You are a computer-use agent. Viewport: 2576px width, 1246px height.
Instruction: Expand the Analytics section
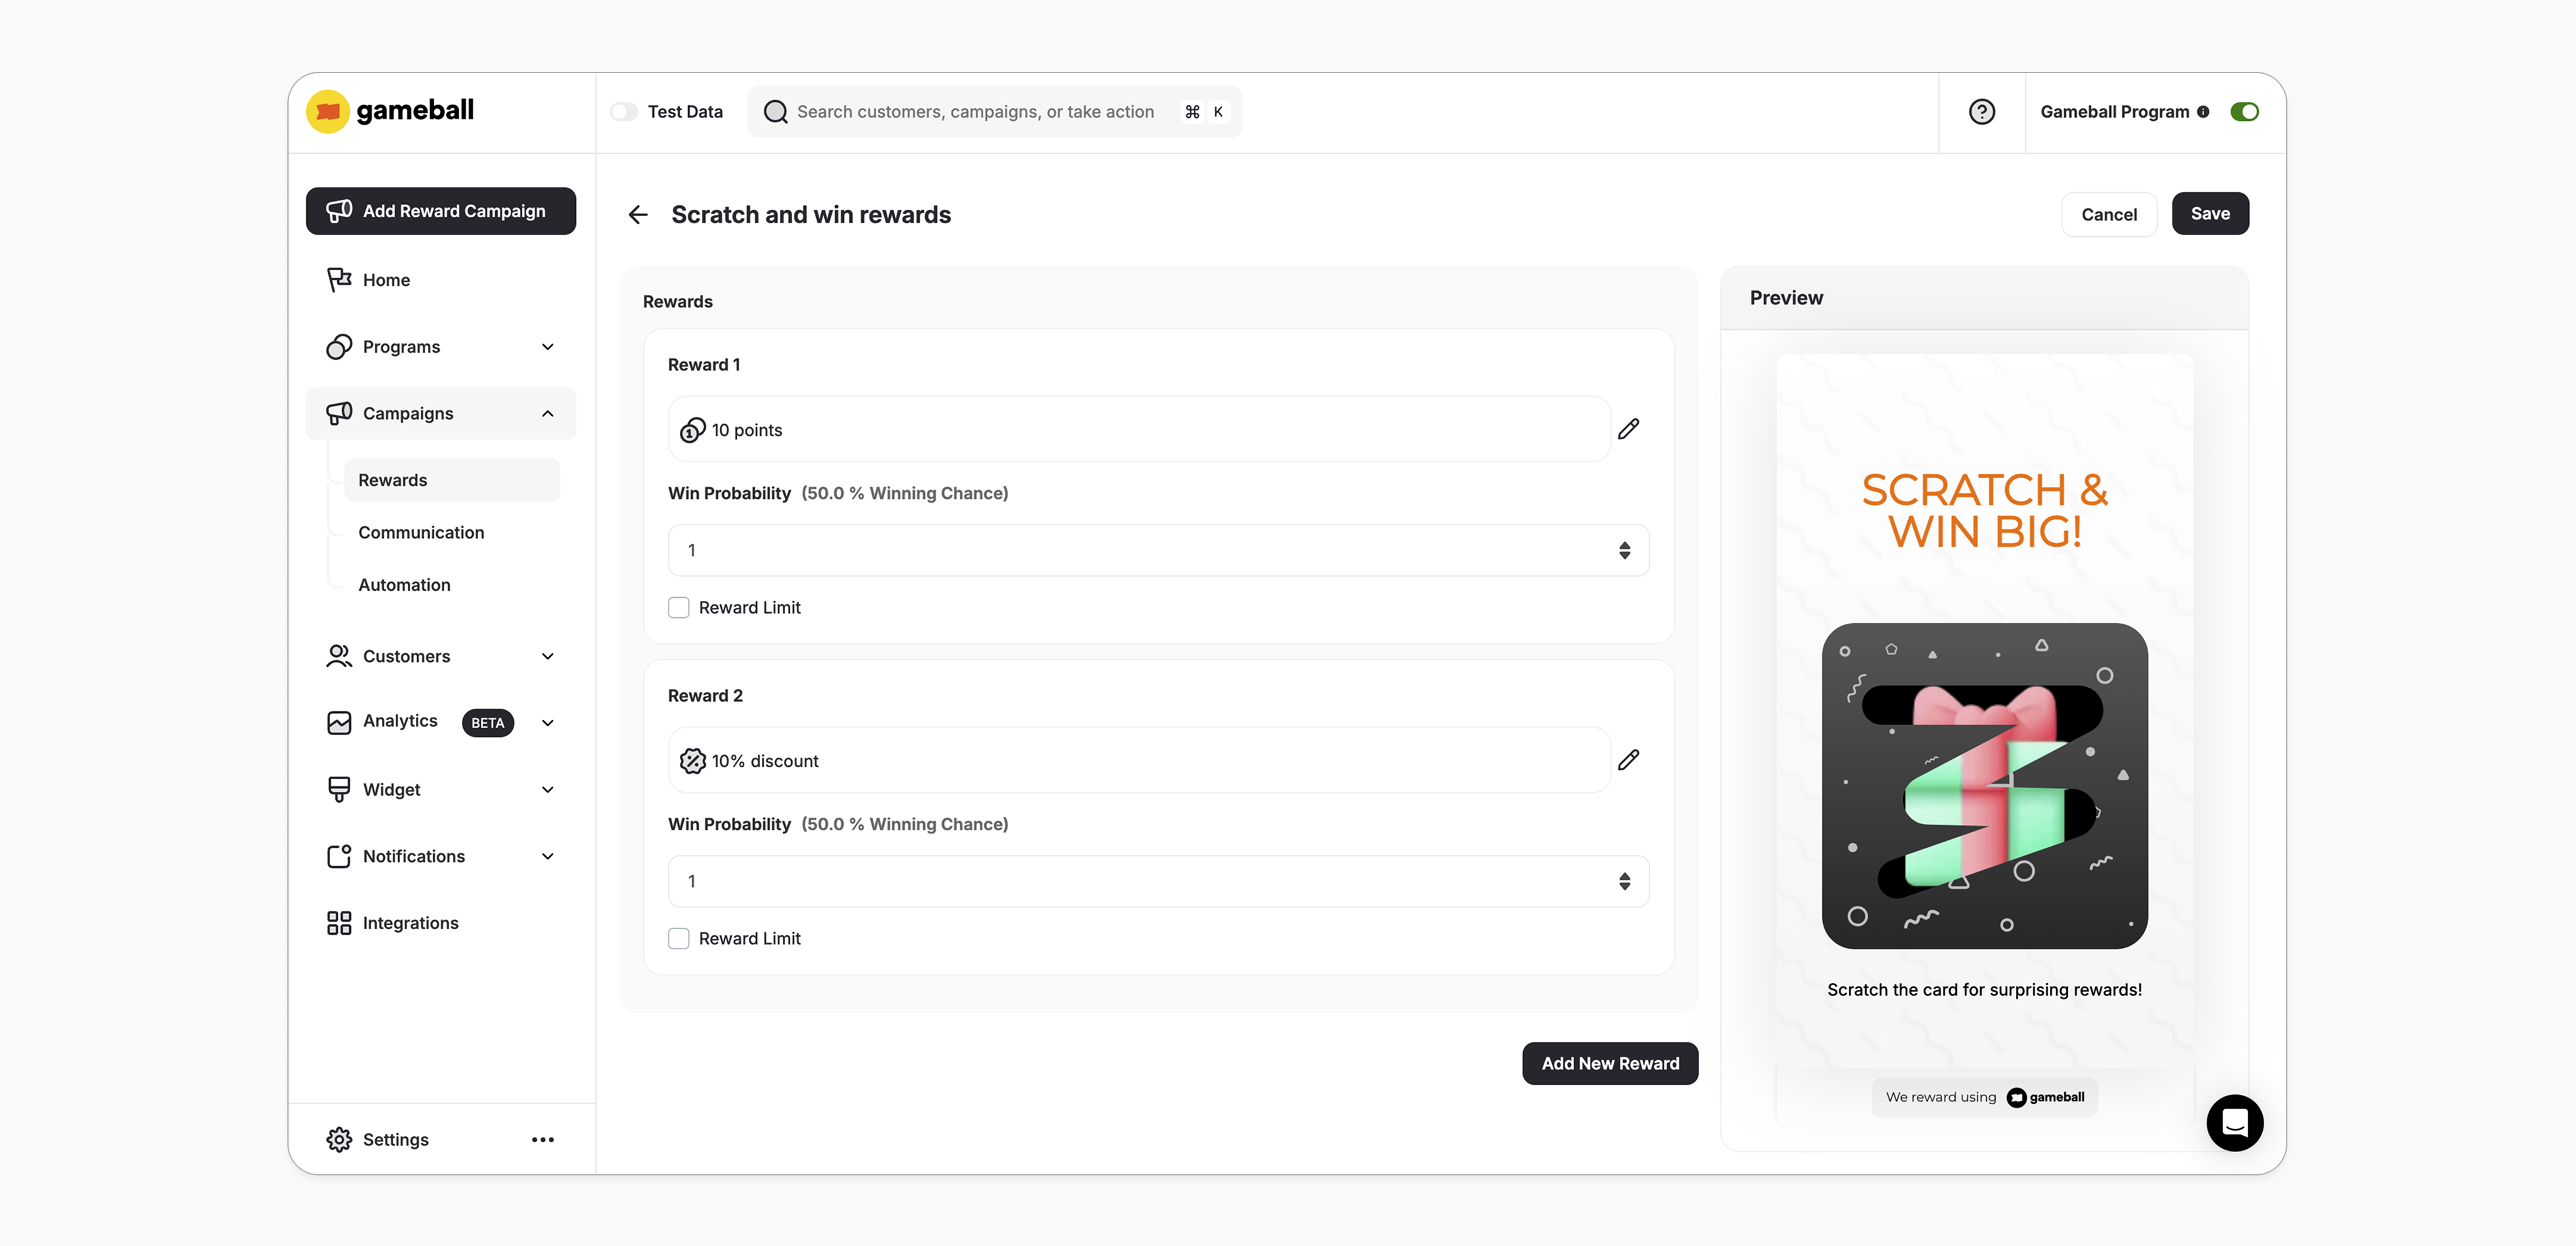point(546,722)
